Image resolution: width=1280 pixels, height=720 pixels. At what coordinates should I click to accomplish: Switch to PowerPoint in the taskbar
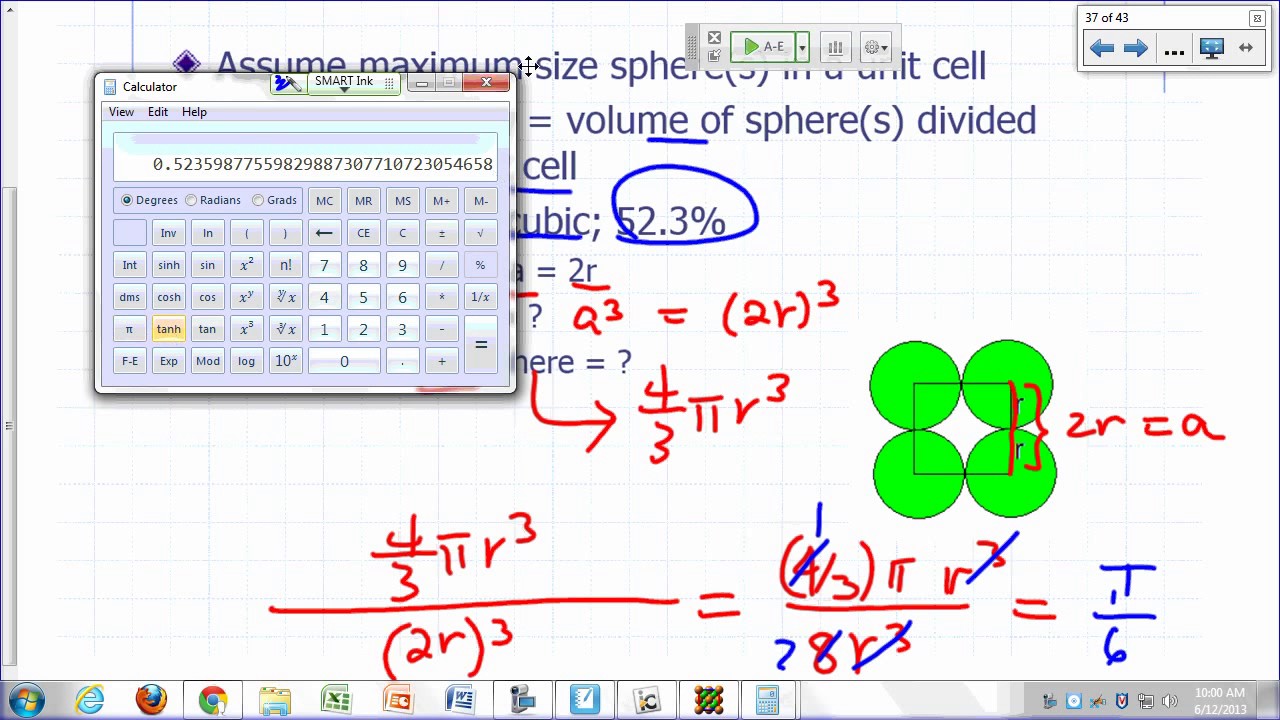[399, 700]
